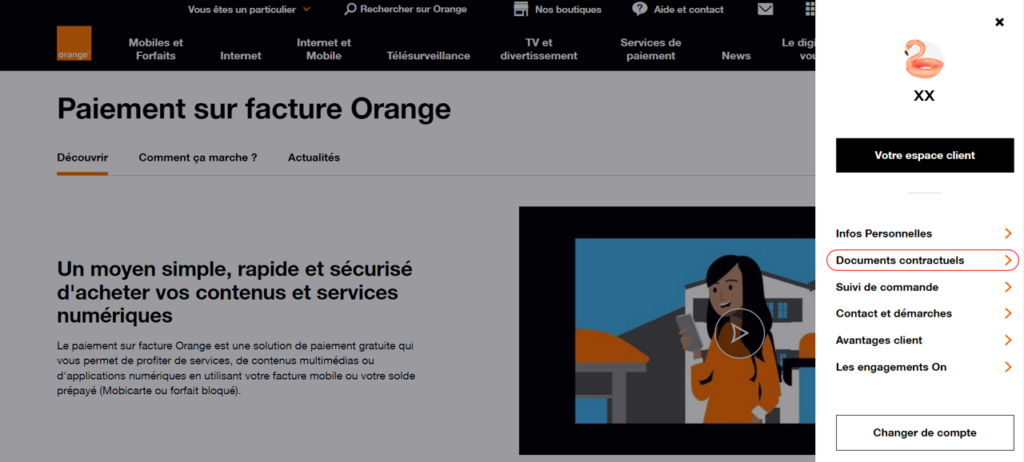Open the Contact et démarches link
Image resolution: width=1024 pixels, height=462 pixels.
pyautogui.click(x=894, y=314)
